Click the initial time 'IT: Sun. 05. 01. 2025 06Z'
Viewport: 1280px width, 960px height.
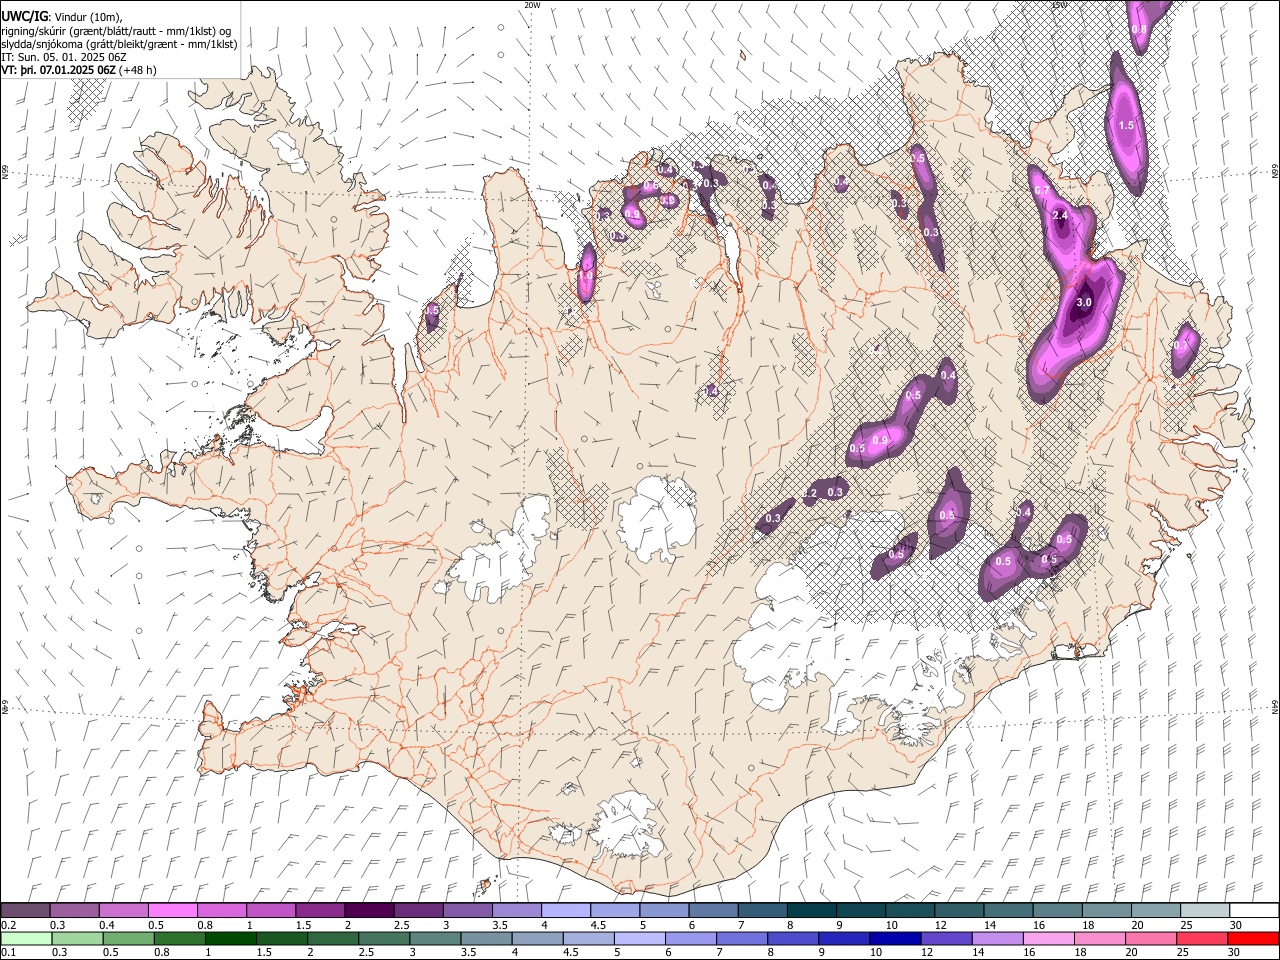pos(64,57)
